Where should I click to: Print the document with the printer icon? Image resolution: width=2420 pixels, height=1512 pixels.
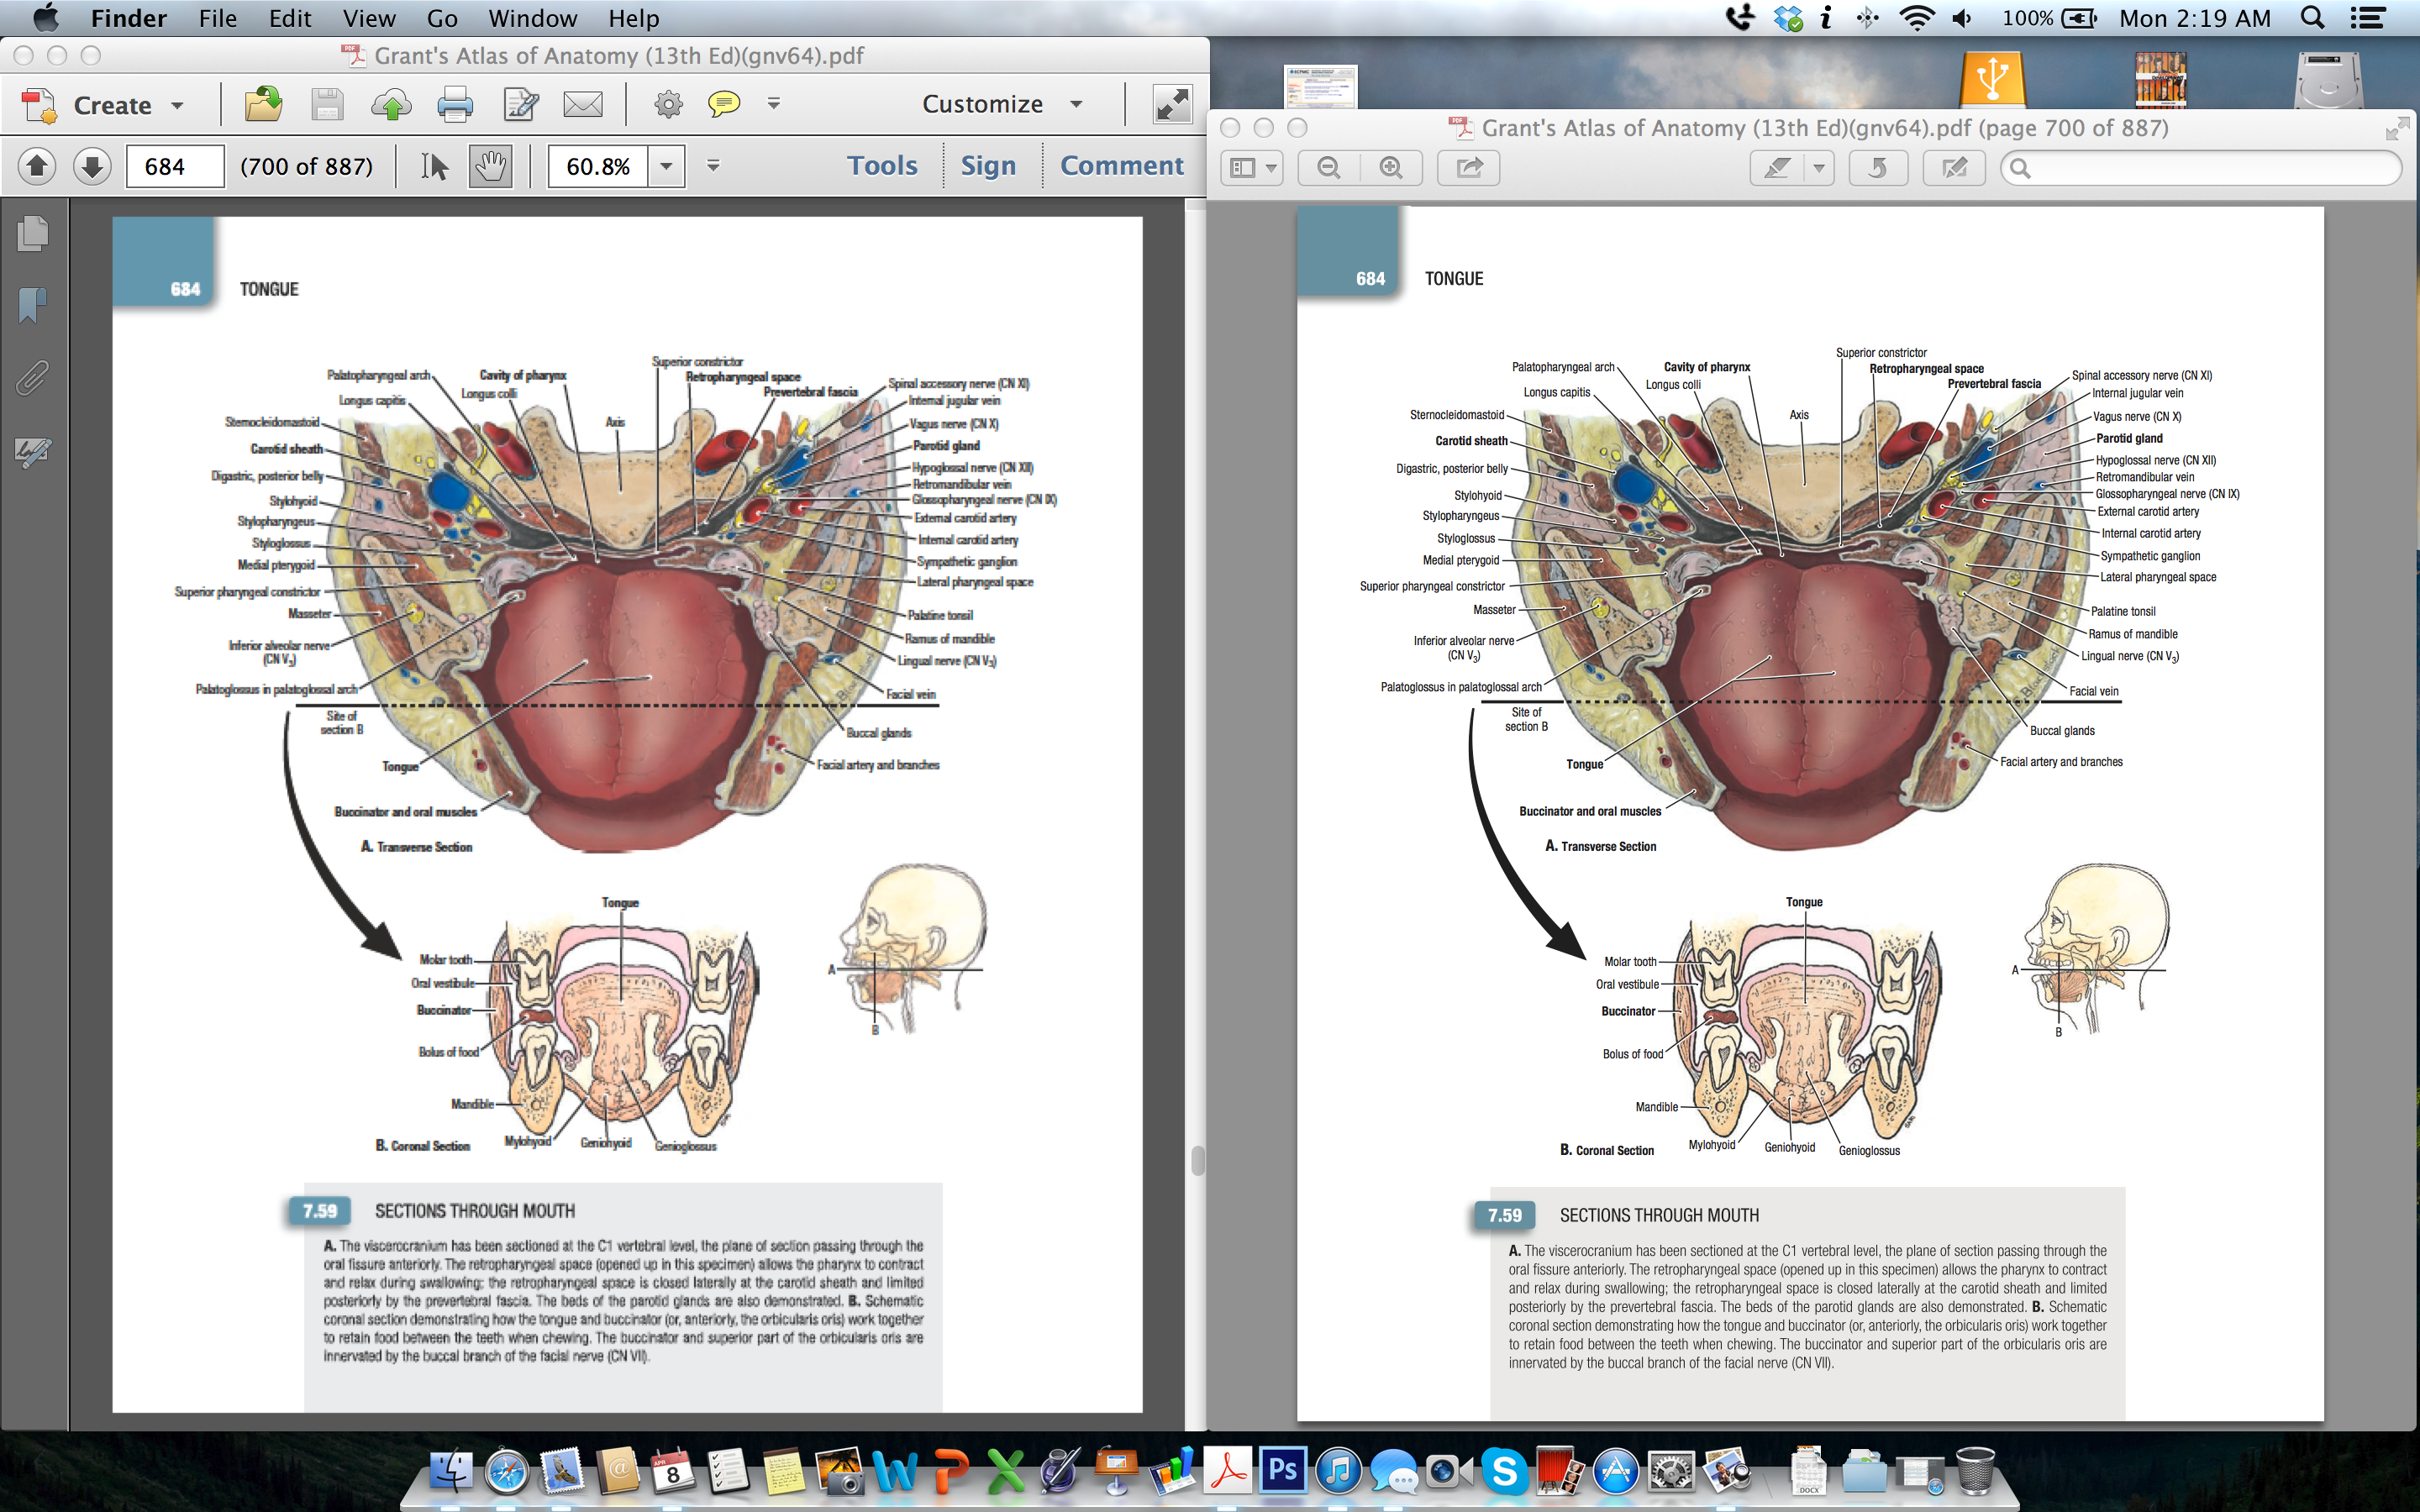tap(455, 104)
